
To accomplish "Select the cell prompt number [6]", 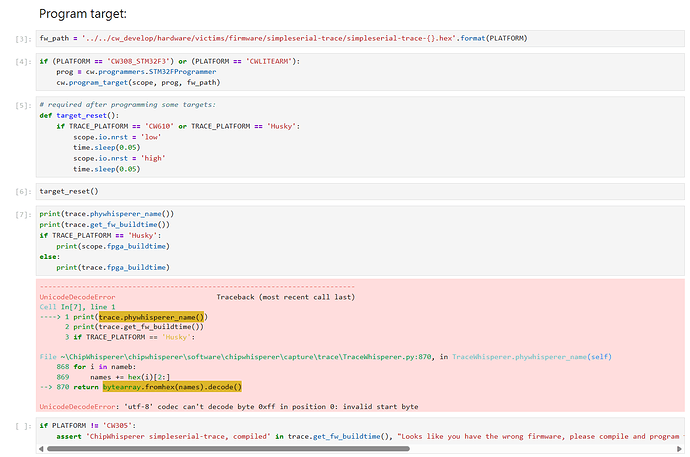I will [x=23, y=191].
